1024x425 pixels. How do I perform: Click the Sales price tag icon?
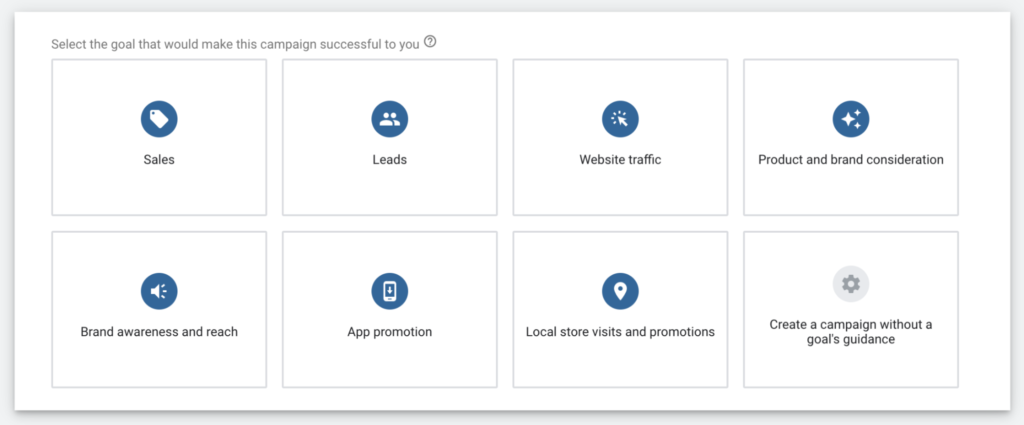159,119
